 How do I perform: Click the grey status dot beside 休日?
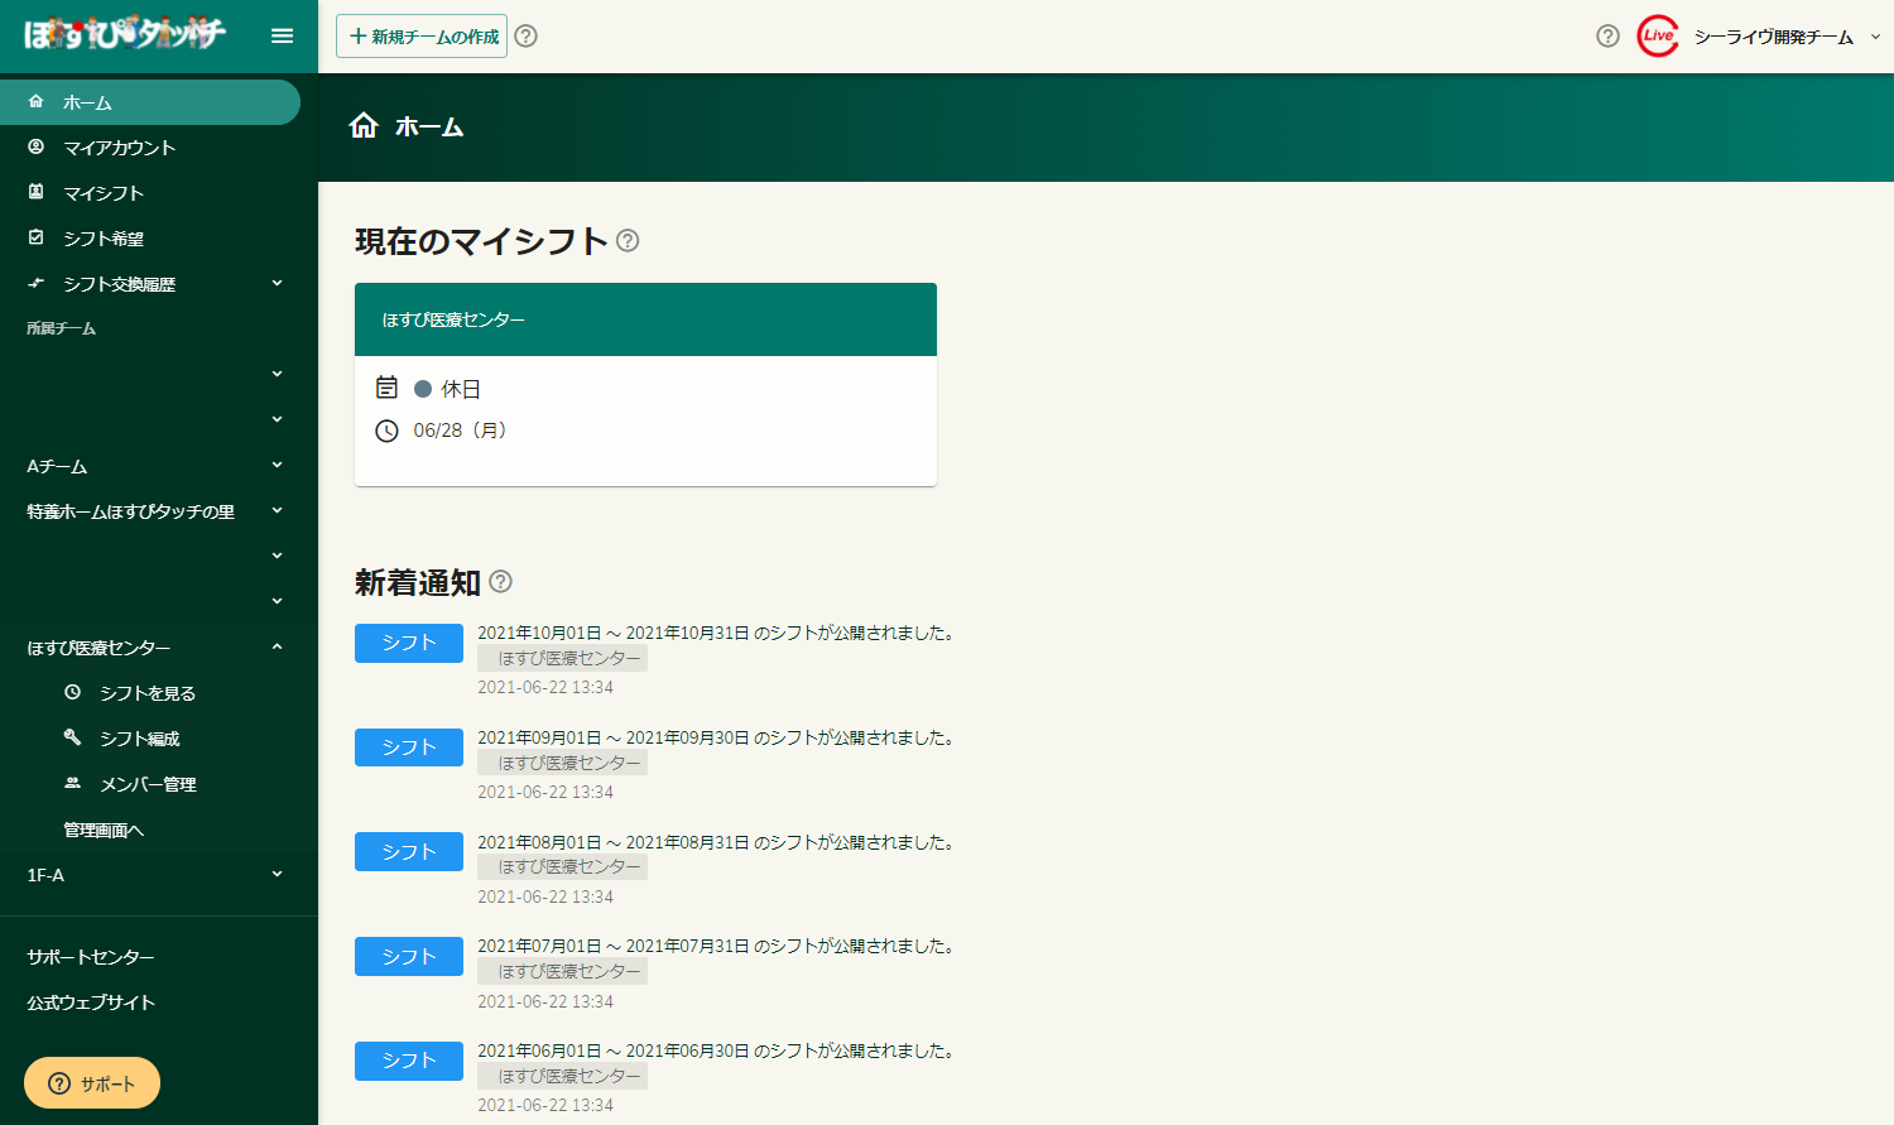click(423, 389)
